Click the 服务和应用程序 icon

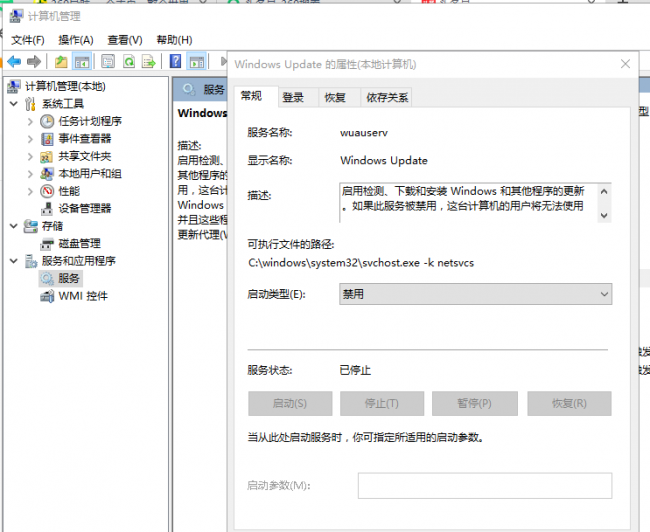tap(31, 261)
